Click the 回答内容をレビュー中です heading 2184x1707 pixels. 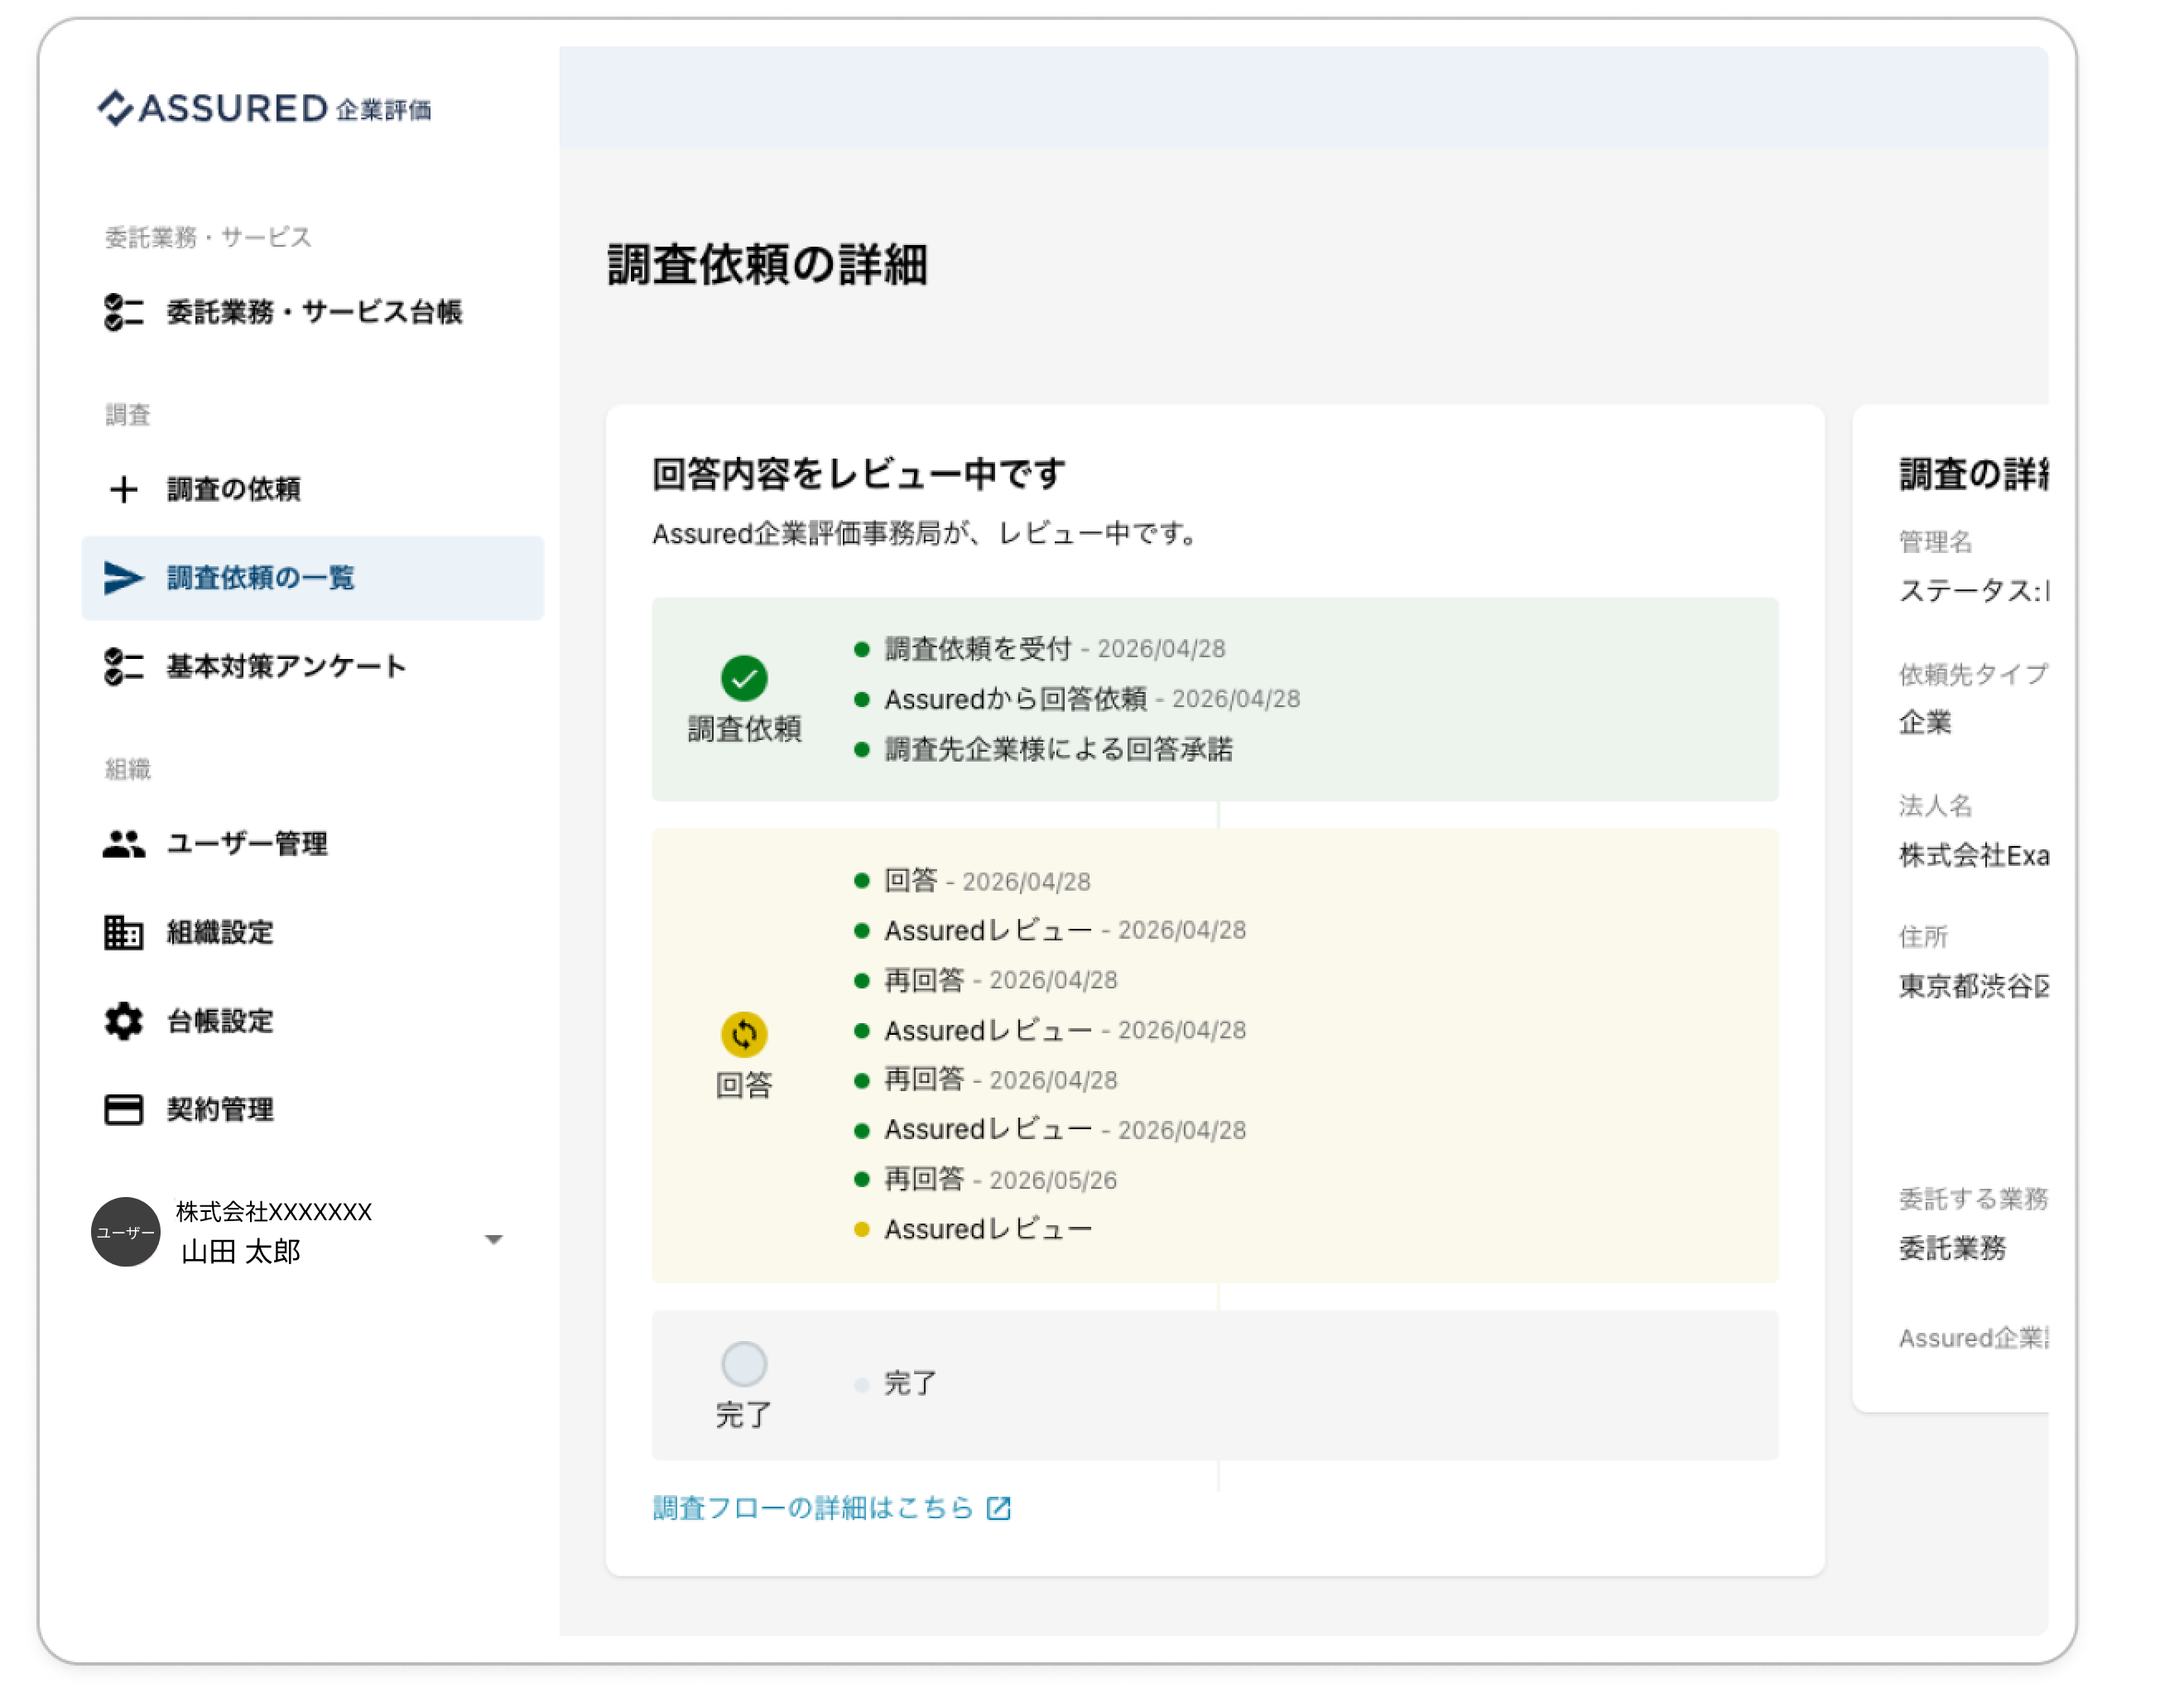click(859, 475)
